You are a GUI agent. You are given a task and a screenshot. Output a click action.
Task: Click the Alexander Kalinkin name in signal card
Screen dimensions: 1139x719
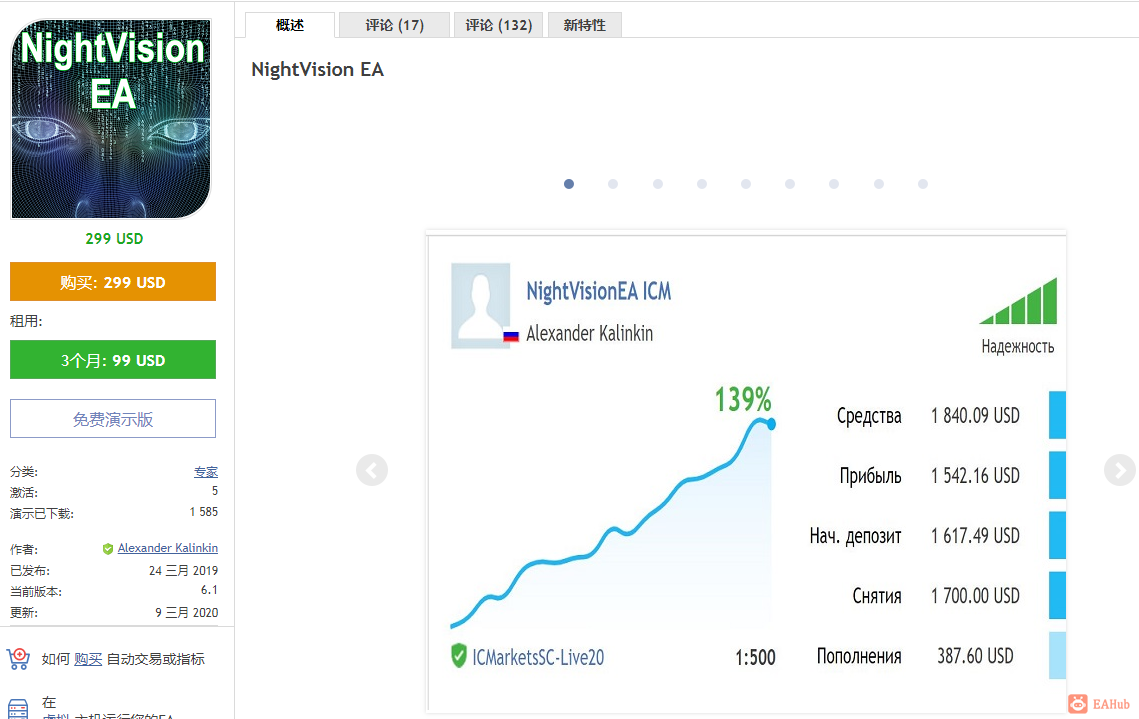click(589, 333)
